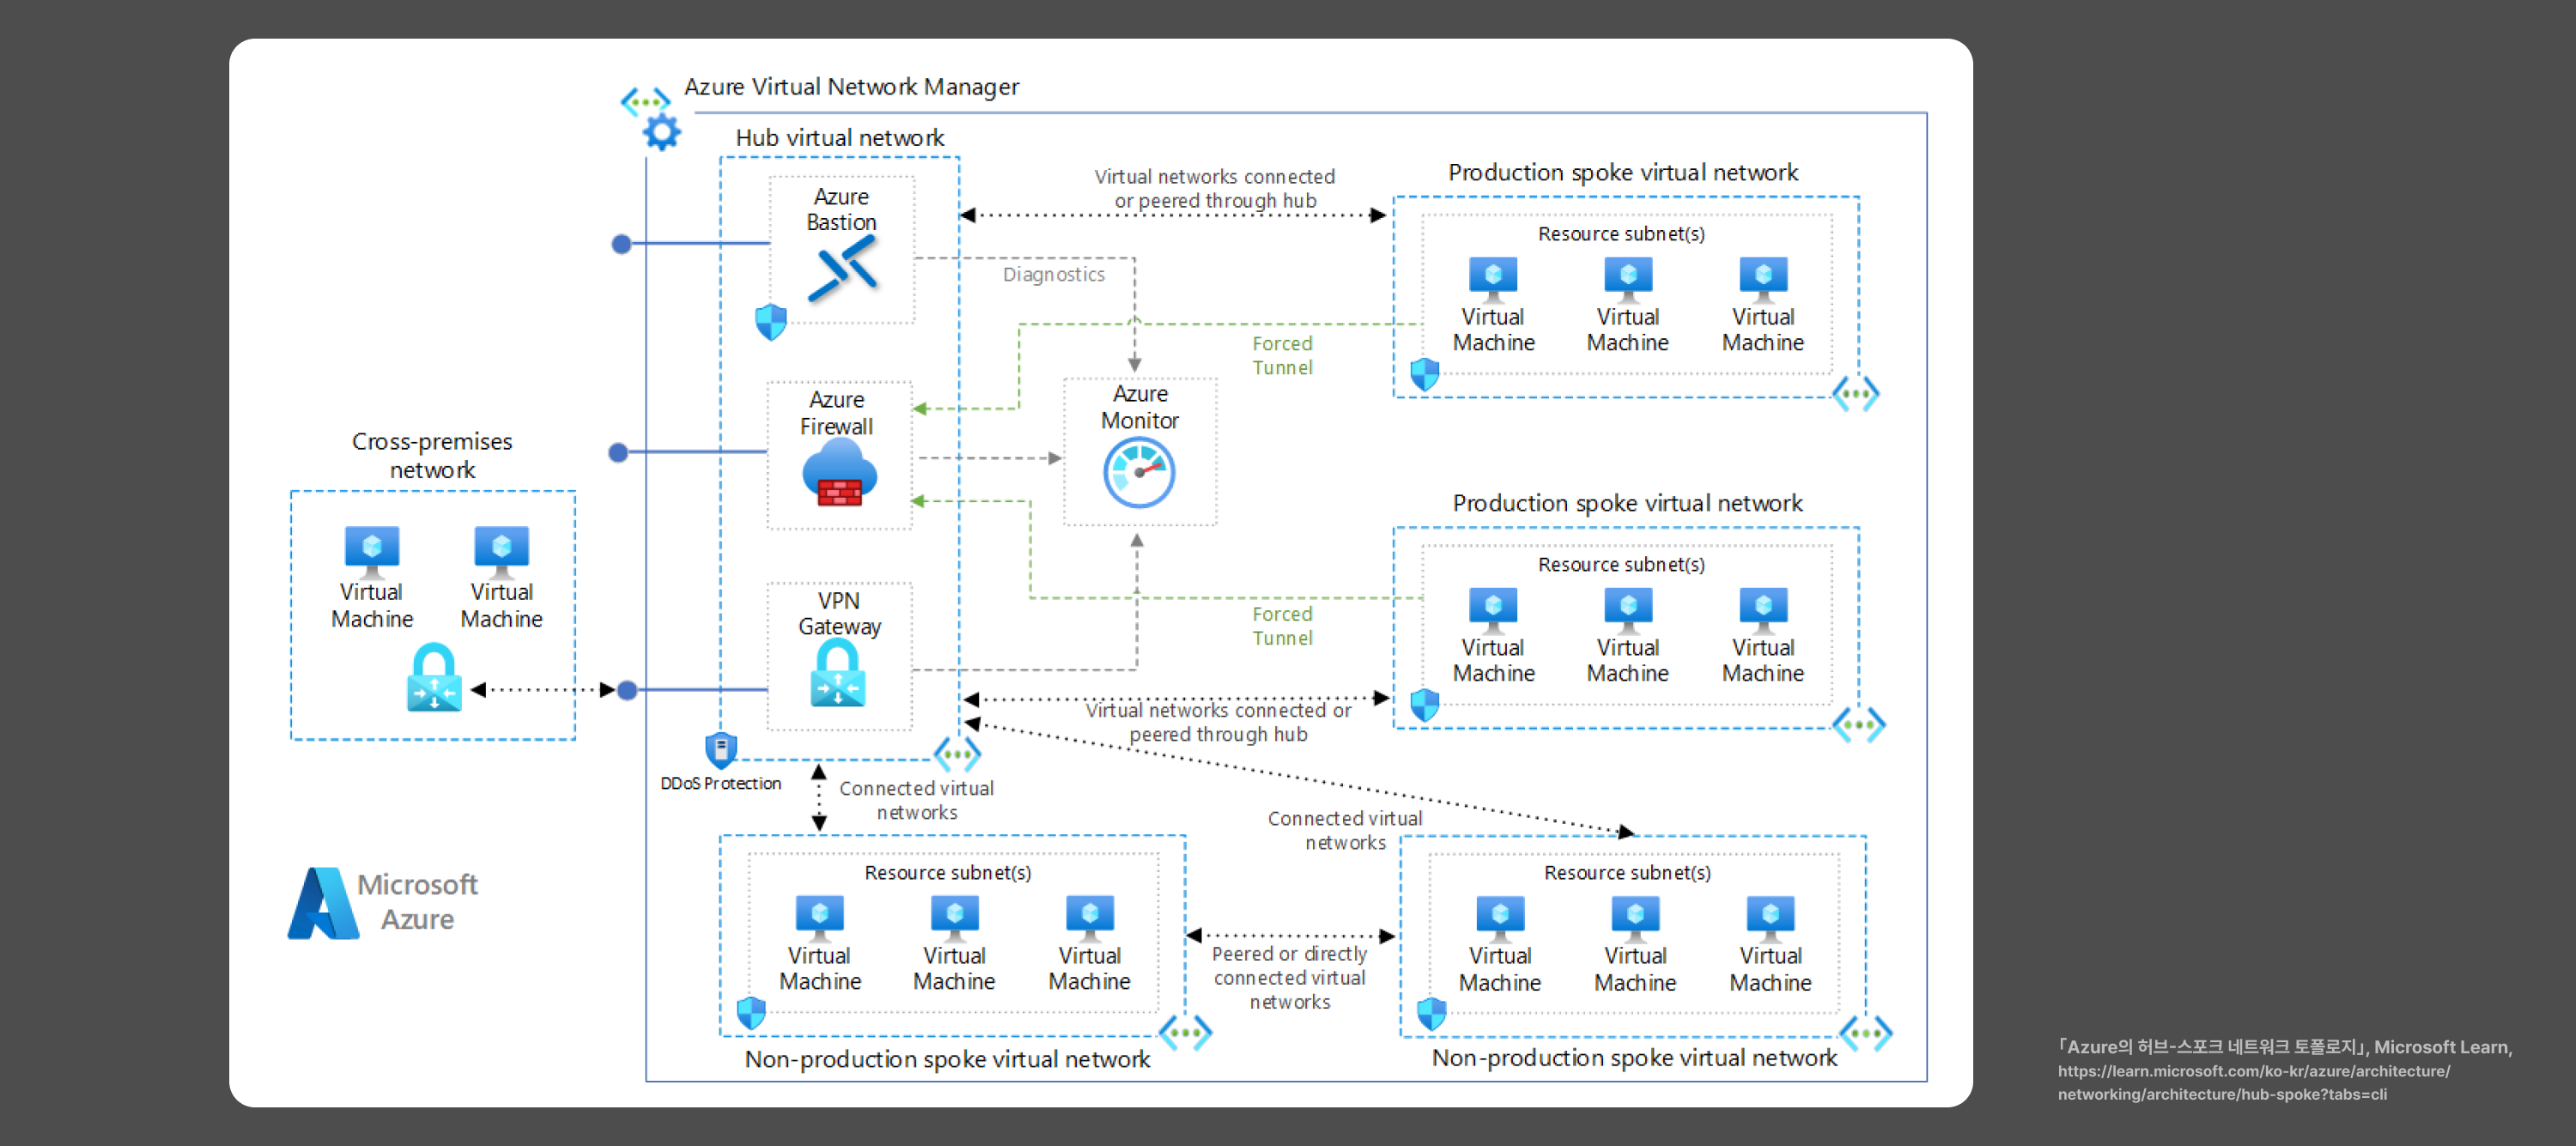Select the upper "Forced Tunnel" label

click(1283, 355)
